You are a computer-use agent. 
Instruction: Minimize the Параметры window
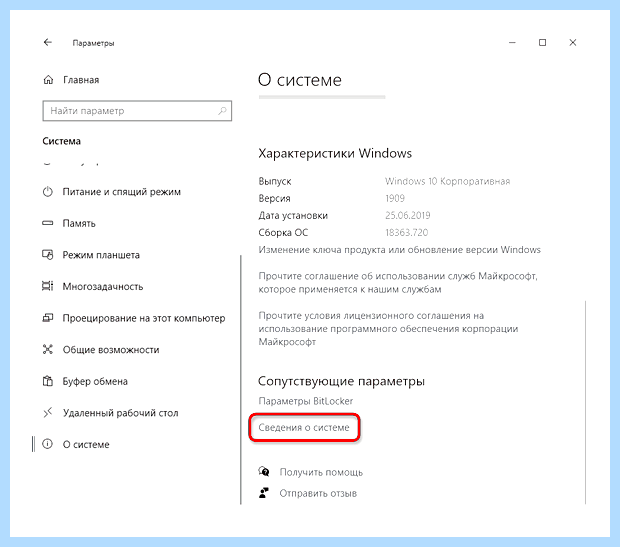tap(512, 42)
